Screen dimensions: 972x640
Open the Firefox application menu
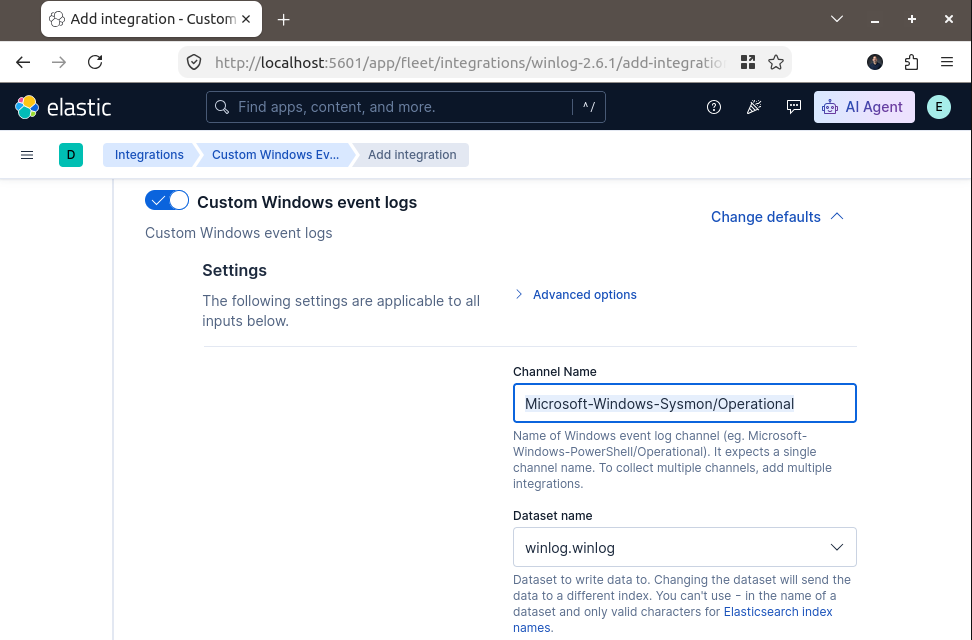click(x=947, y=62)
